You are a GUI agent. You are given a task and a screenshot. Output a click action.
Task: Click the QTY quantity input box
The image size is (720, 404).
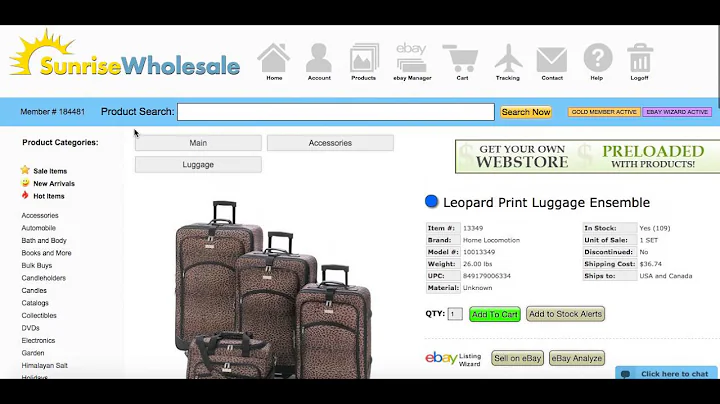tap(455, 314)
